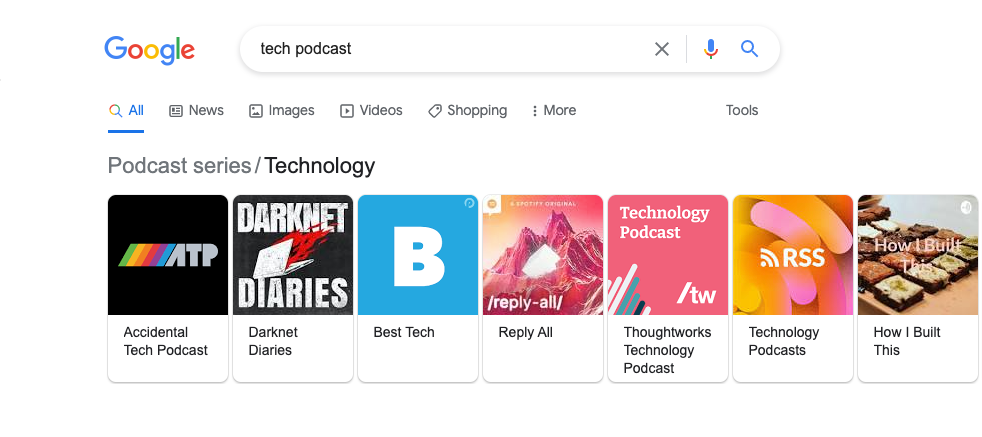Open the Tools options
The image size is (982, 437).
click(x=742, y=111)
